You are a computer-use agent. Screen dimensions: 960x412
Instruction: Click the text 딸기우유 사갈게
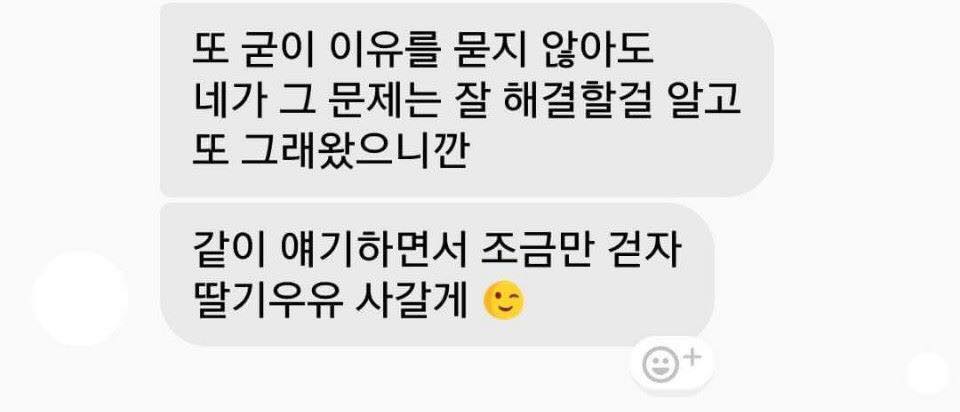coord(330,301)
